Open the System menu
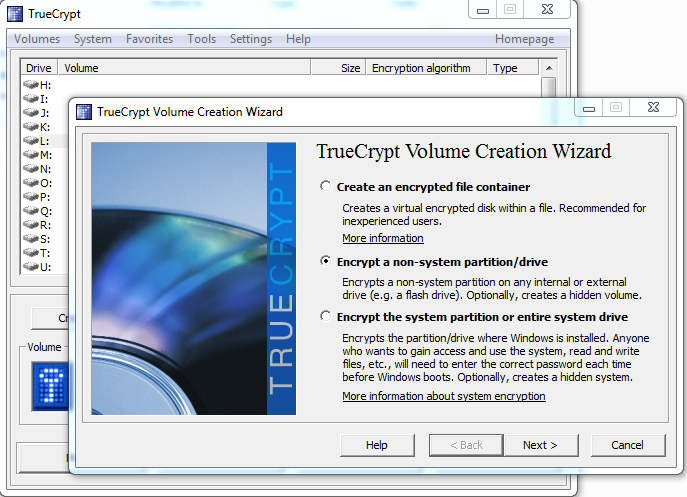Screen dimensions: 687x497 click(x=92, y=39)
